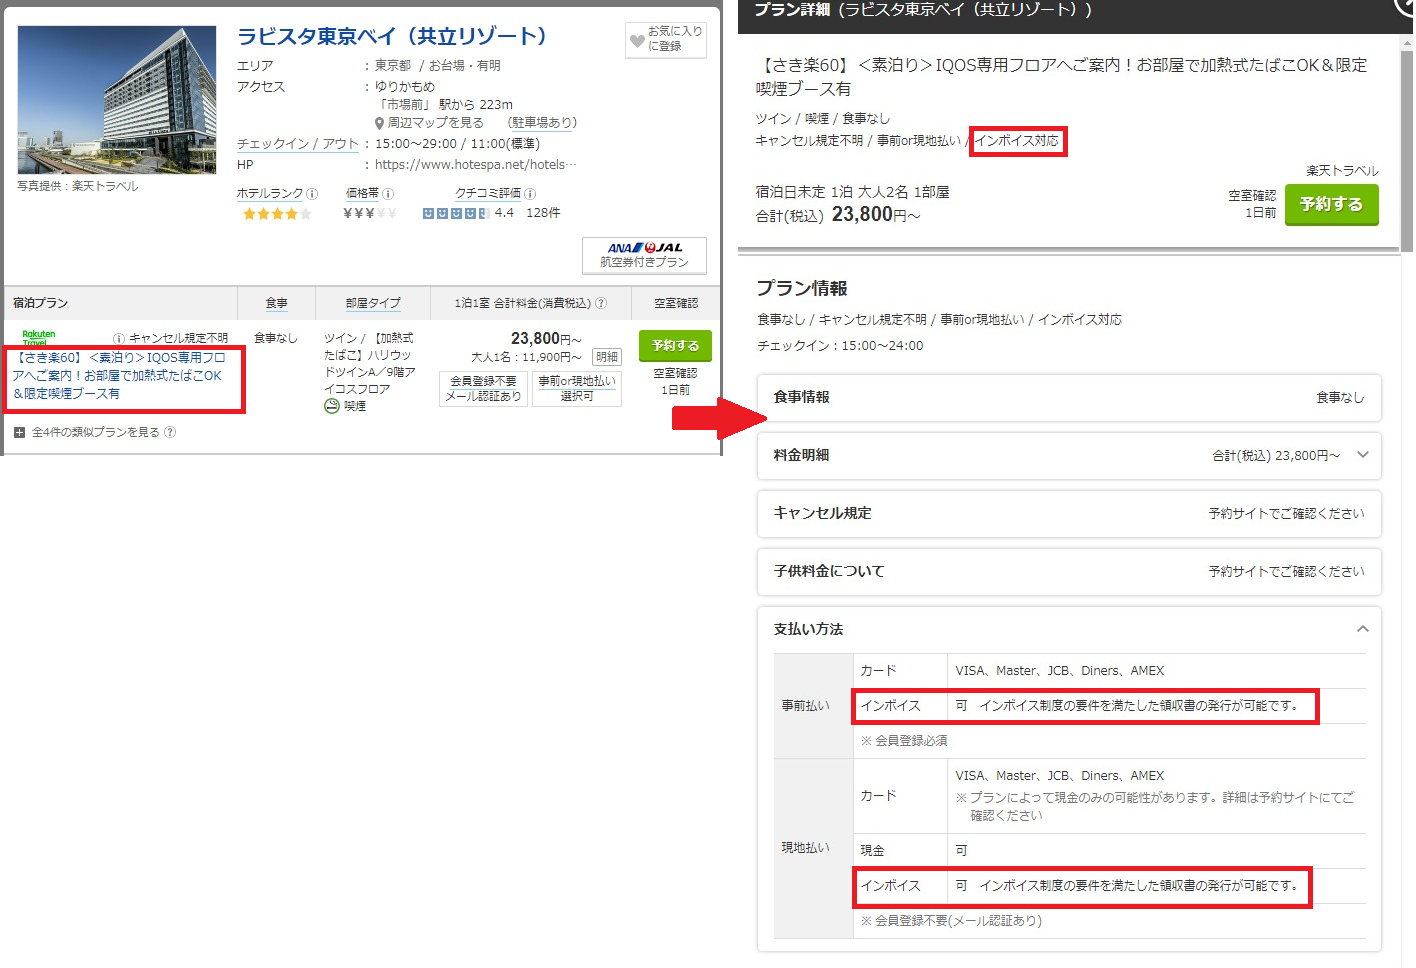
Task: Expand similar plans with the plus icon
Action: [20, 432]
